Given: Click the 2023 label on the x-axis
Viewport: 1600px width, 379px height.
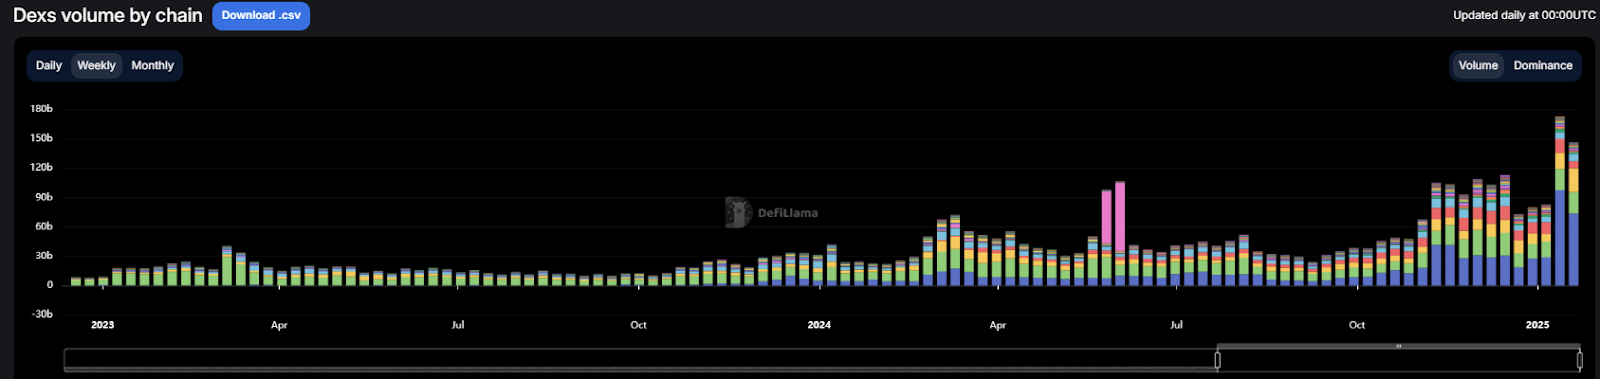Looking at the screenshot, I should coord(102,325).
